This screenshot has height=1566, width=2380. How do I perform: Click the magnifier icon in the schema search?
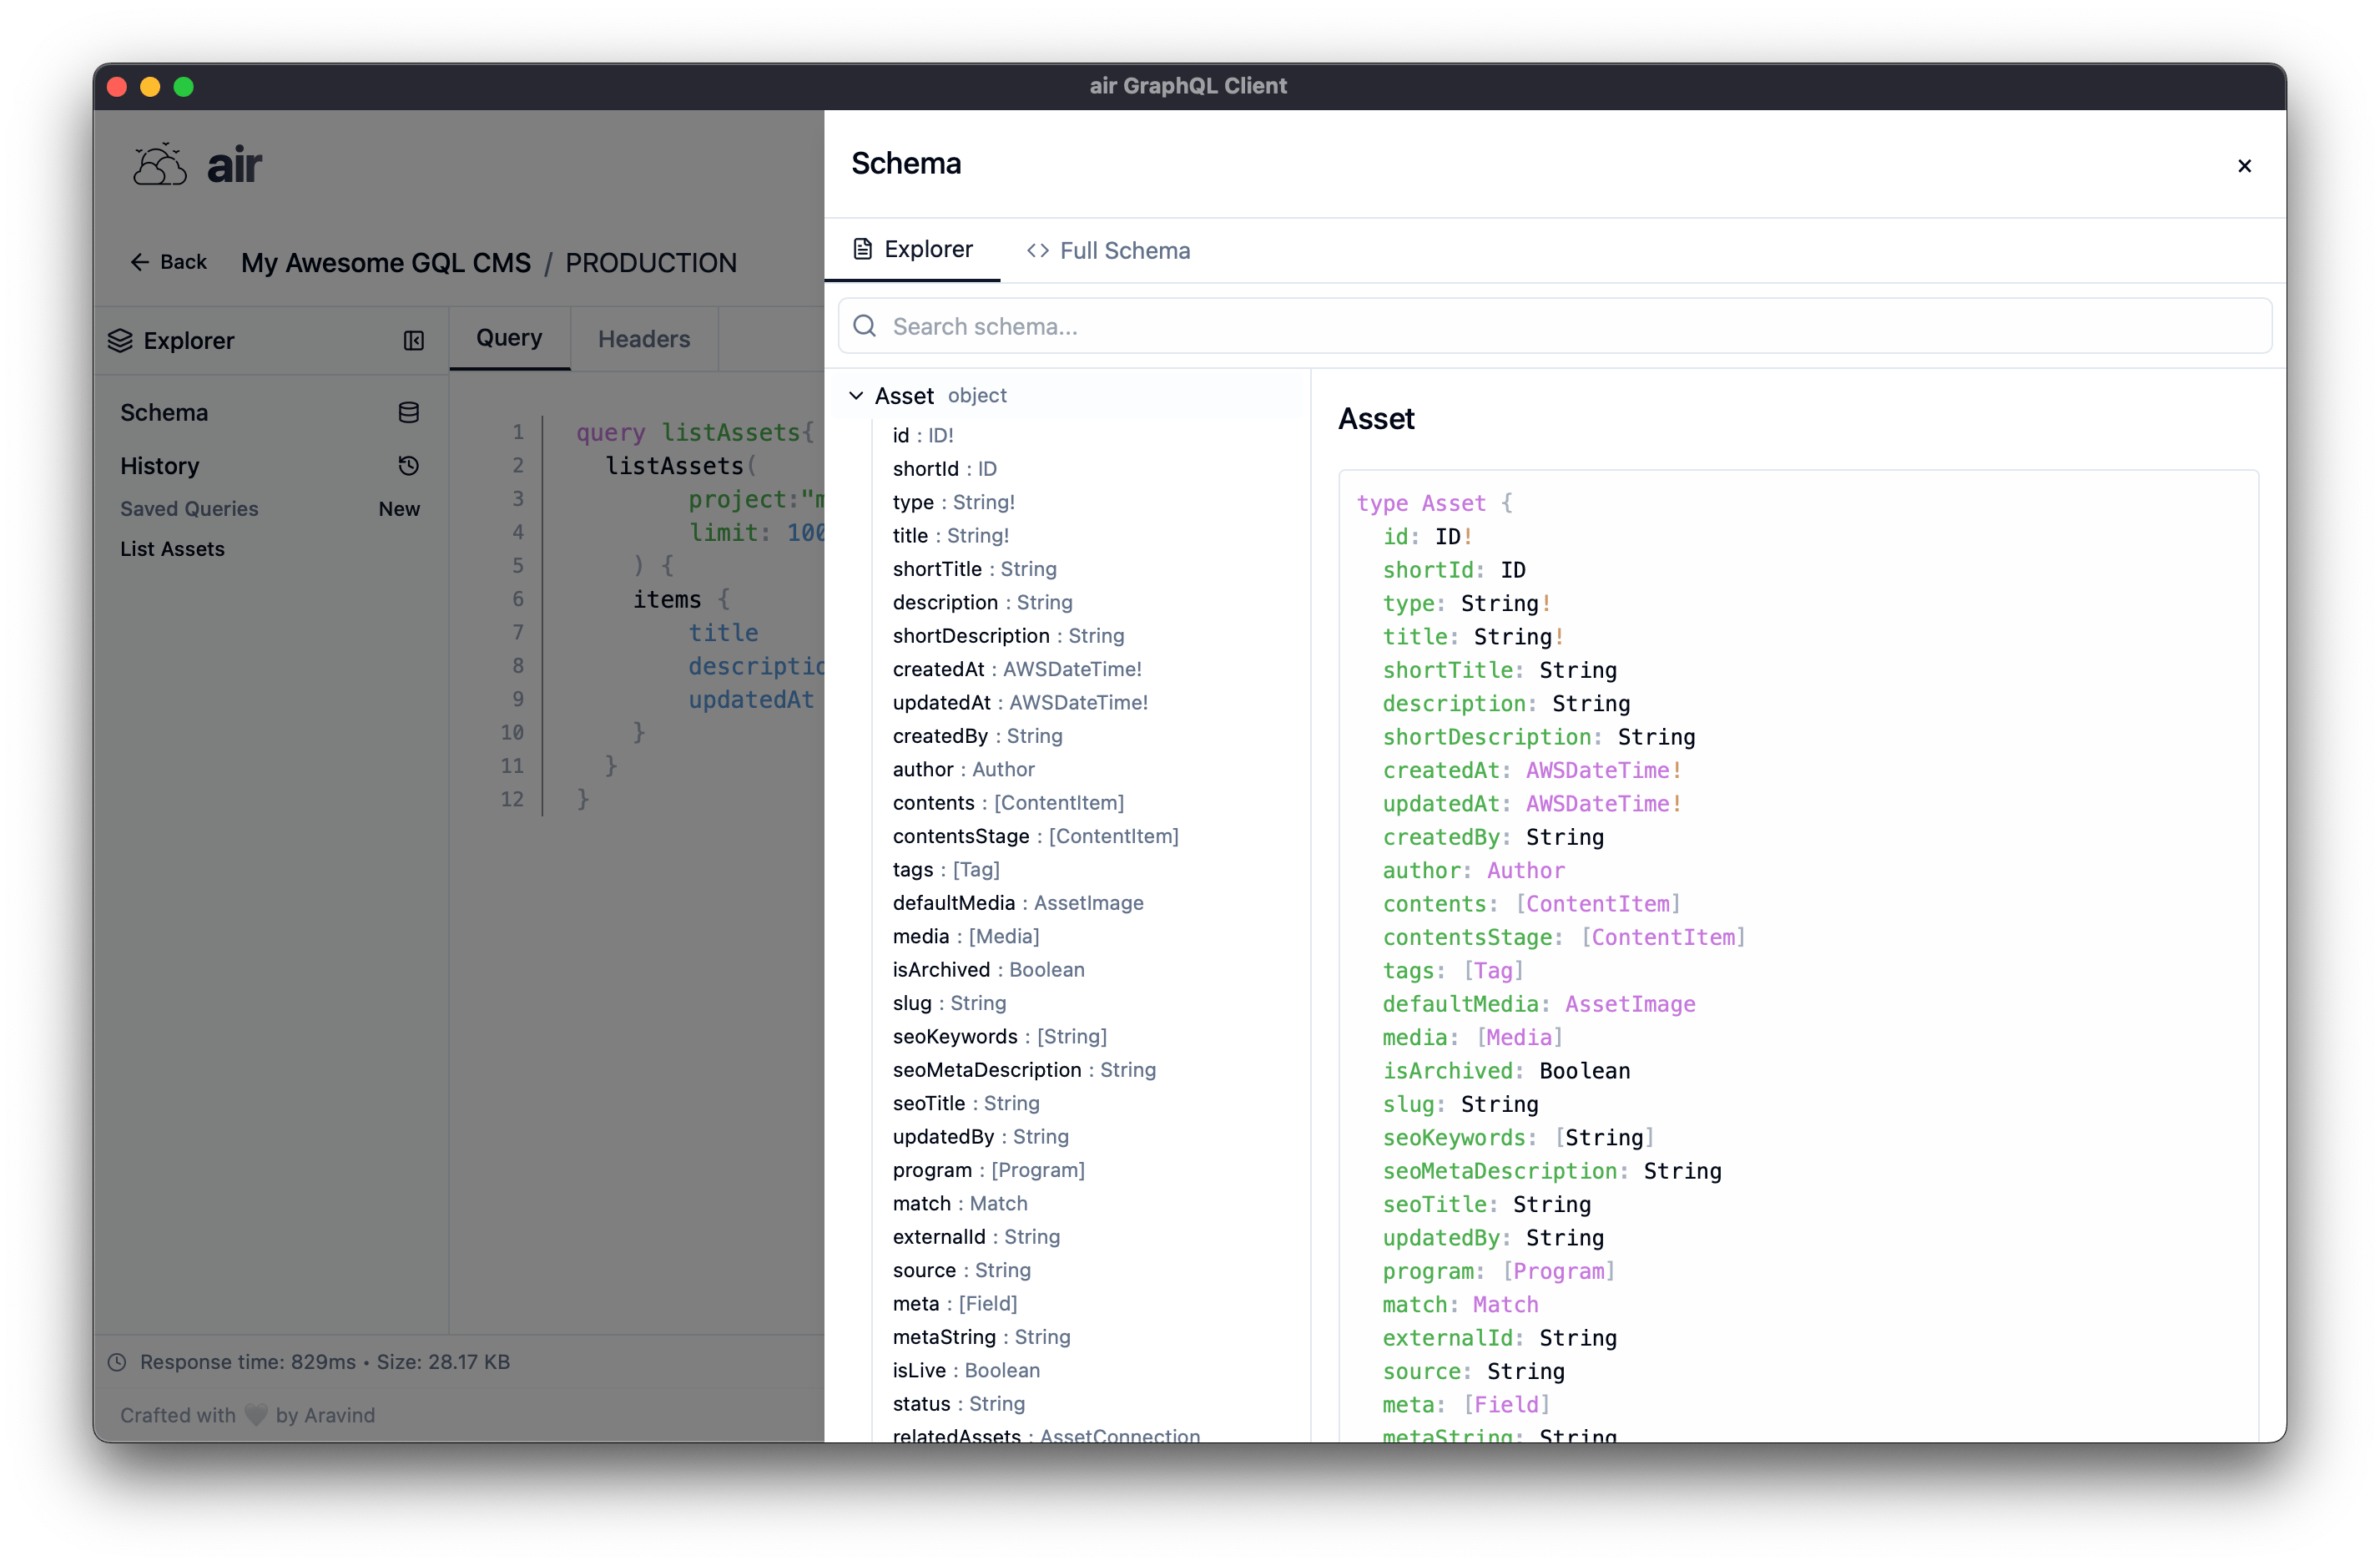[x=864, y=326]
